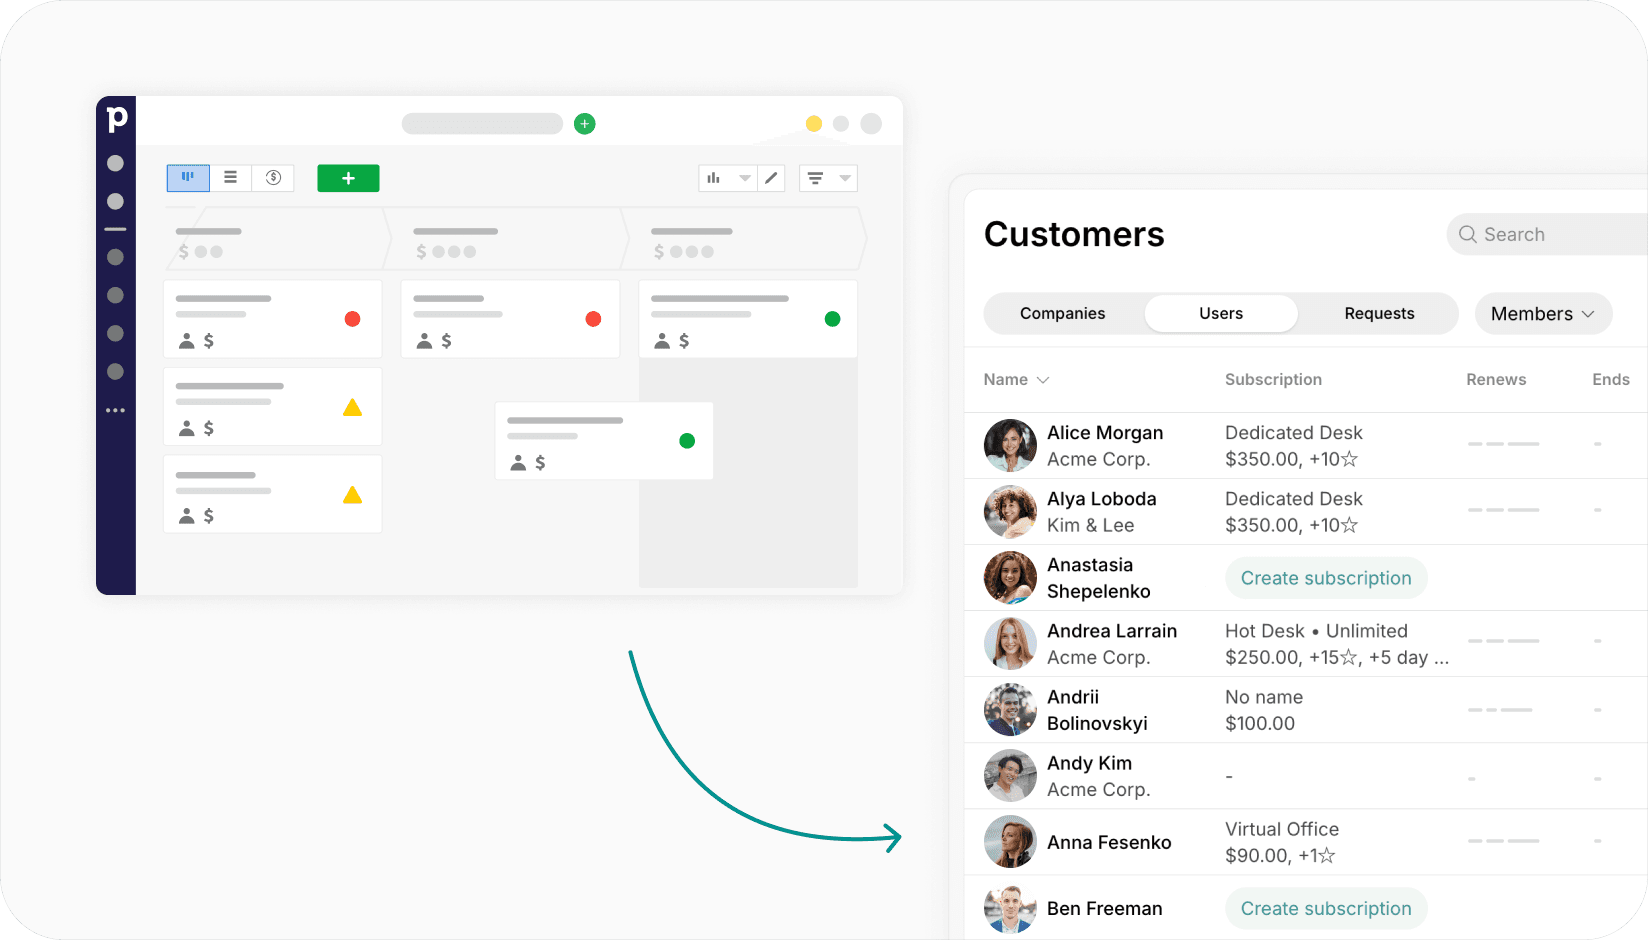The height and width of the screenshot is (940, 1648).
Task: Switch to the list view icon
Action: (x=230, y=177)
